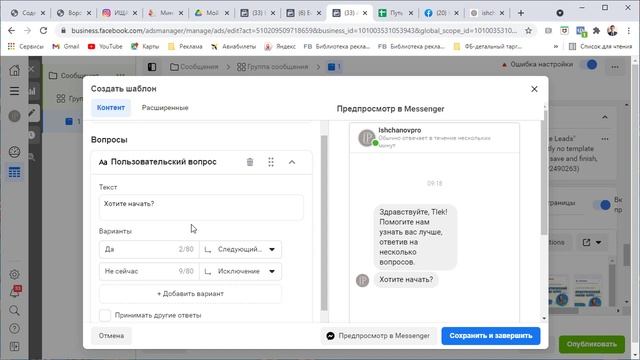Screen dimensions: 640x360
Task: Switch to the Контент tab
Action: [111, 108]
